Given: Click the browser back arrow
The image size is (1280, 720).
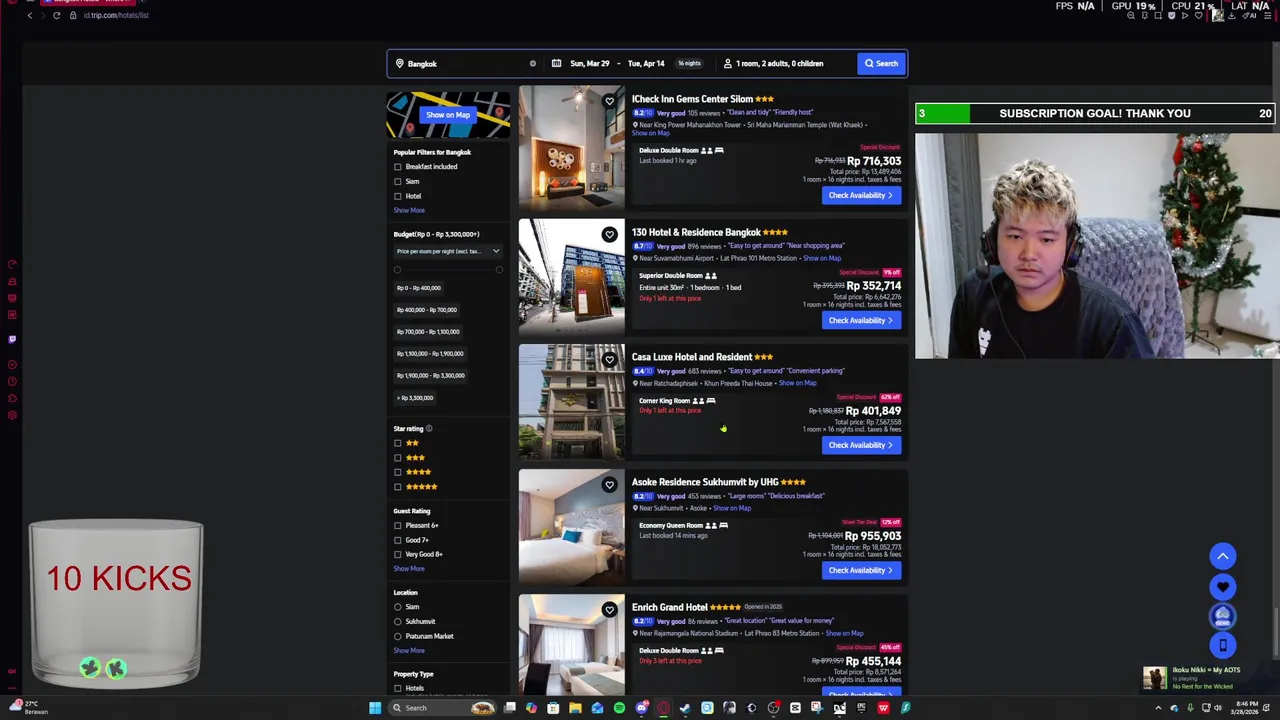Looking at the screenshot, I should click(x=29, y=15).
